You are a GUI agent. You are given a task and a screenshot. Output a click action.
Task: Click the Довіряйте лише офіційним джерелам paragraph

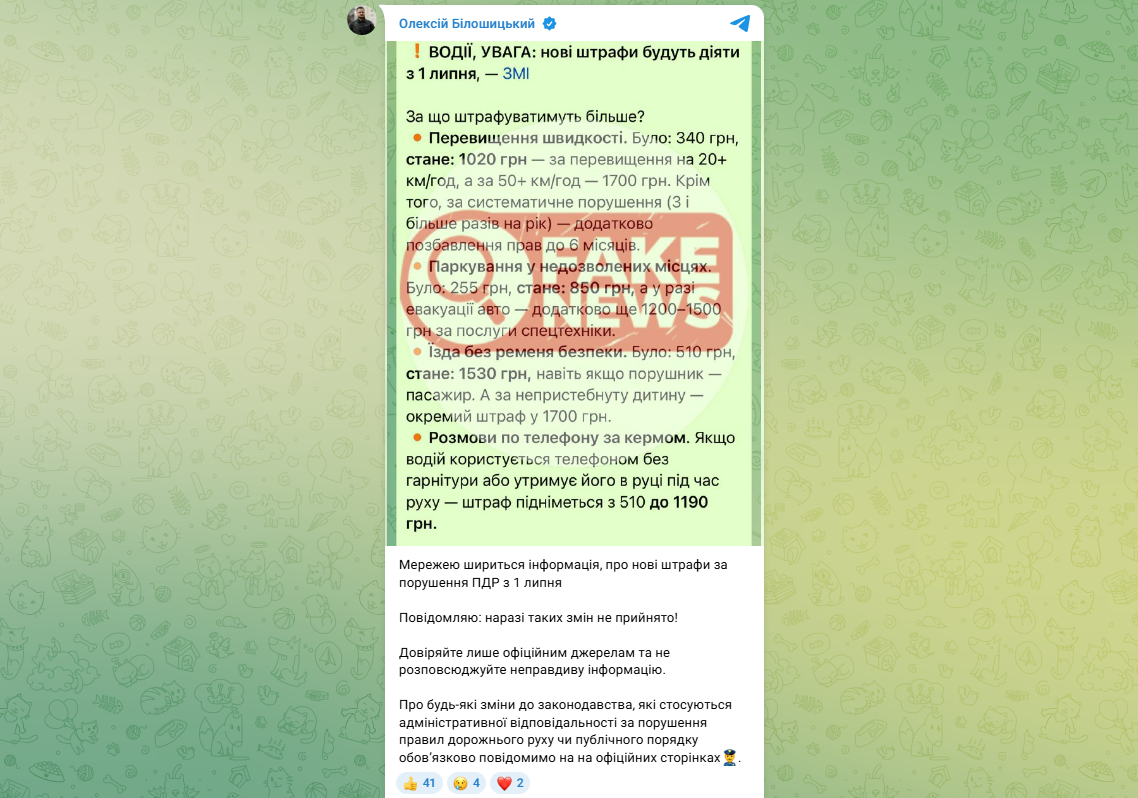[534, 661]
